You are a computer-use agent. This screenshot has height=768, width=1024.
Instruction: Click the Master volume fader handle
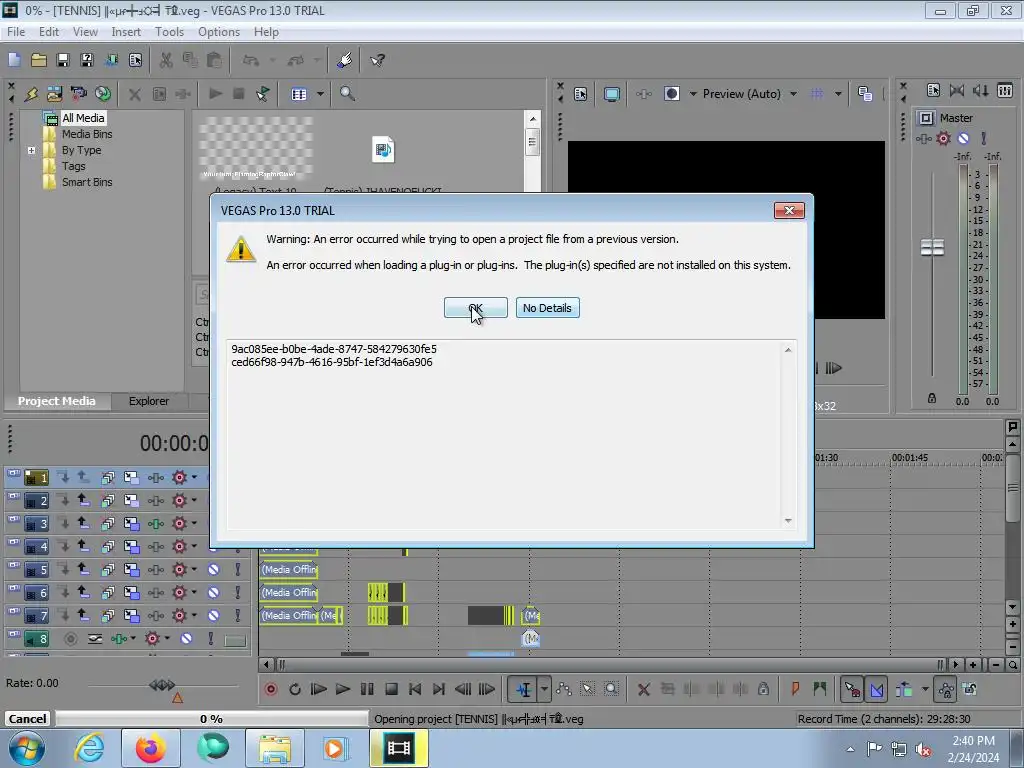point(932,248)
